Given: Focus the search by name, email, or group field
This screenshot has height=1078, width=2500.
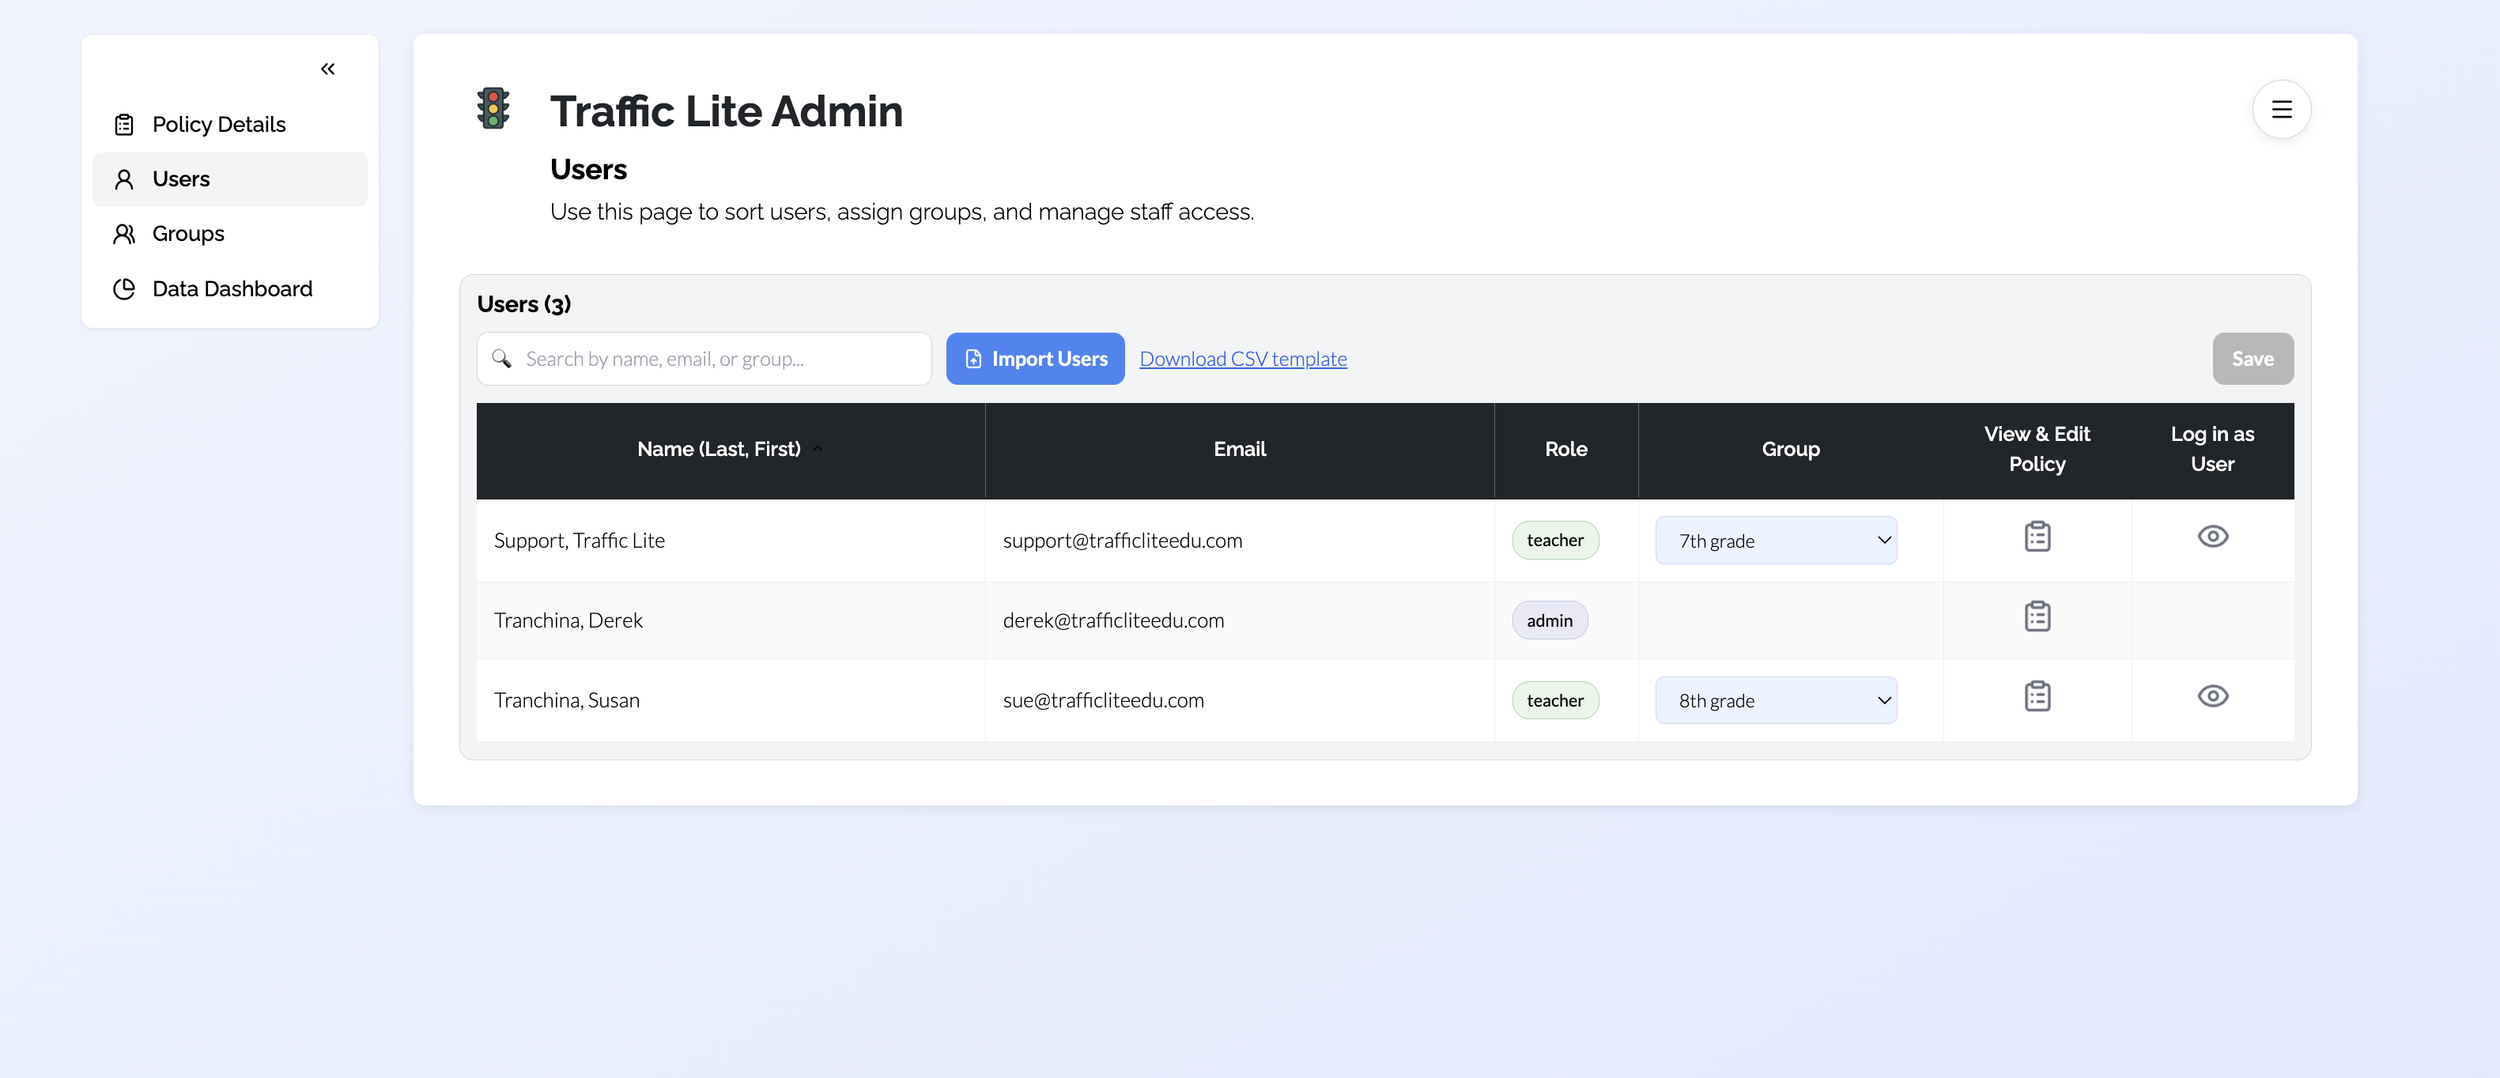Looking at the screenshot, I should coord(704,359).
